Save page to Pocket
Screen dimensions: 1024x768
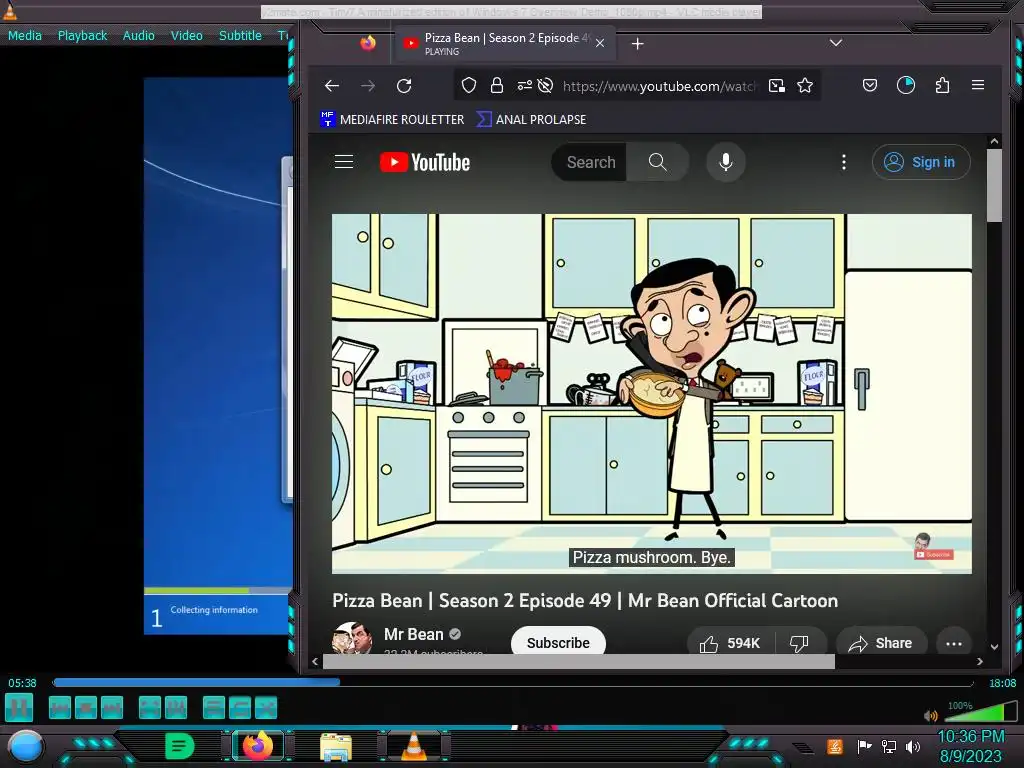870,85
